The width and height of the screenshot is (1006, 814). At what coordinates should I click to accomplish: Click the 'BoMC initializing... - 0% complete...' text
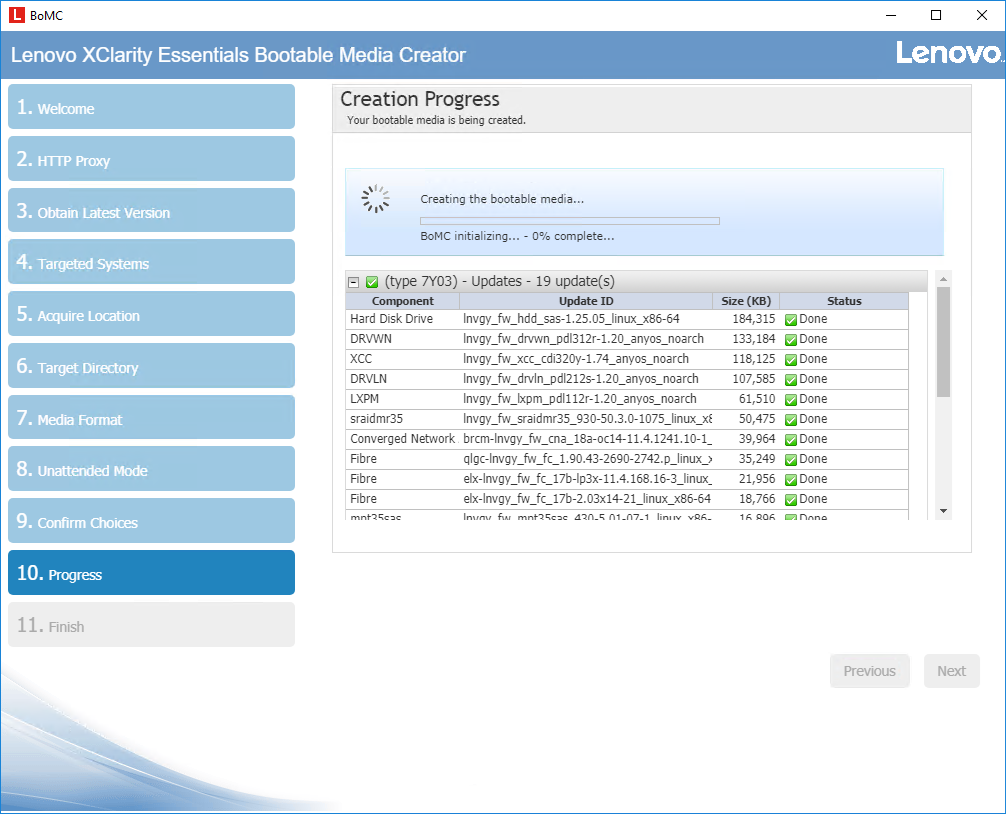pyautogui.click(x=517, y=236)
